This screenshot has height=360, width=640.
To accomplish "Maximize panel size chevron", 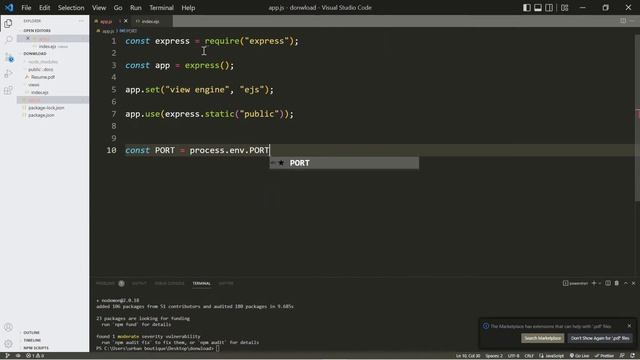I will pyautogui.click(x=626, y=283).
